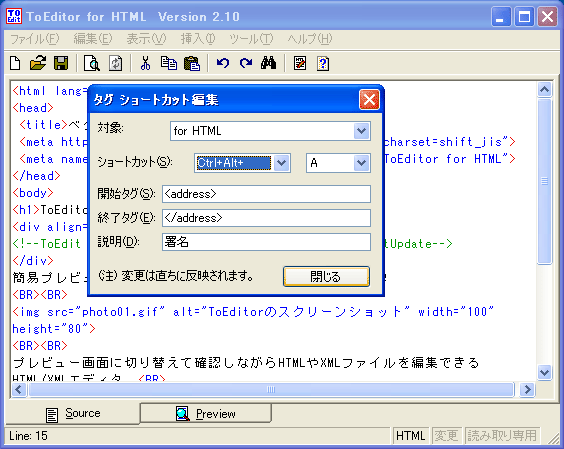Click the editor scroll down arrow

pos(545,372)
